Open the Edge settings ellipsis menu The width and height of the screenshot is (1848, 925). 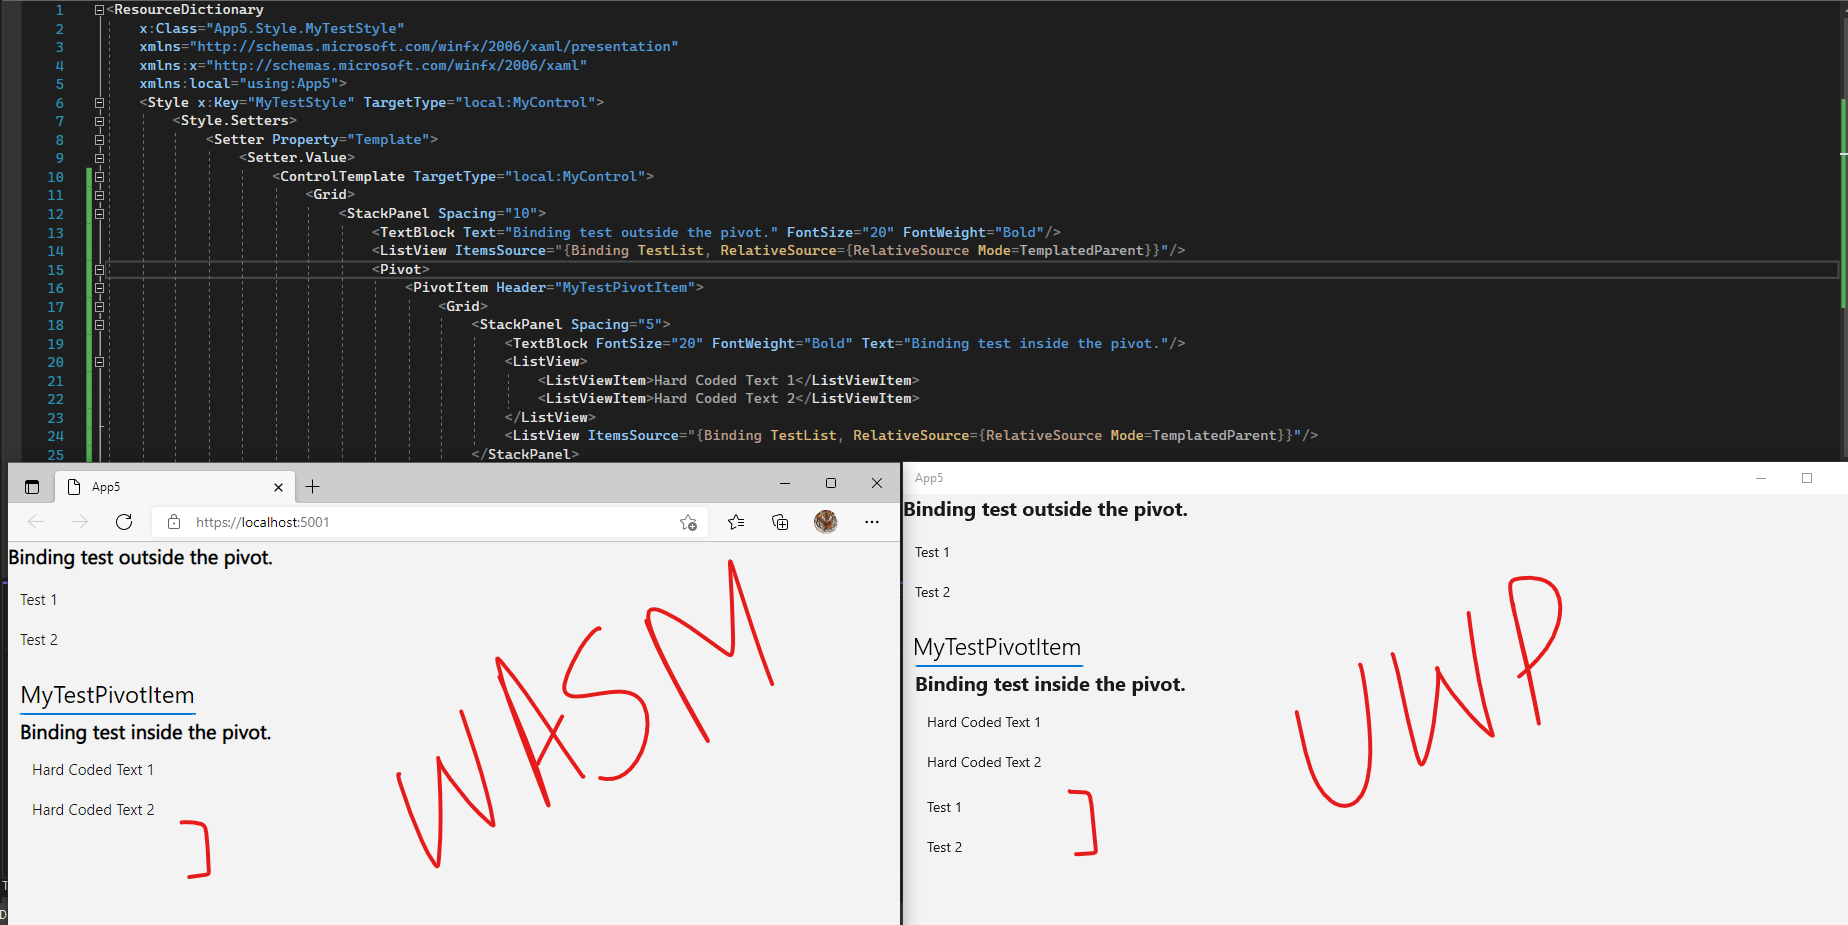point(871,521)
